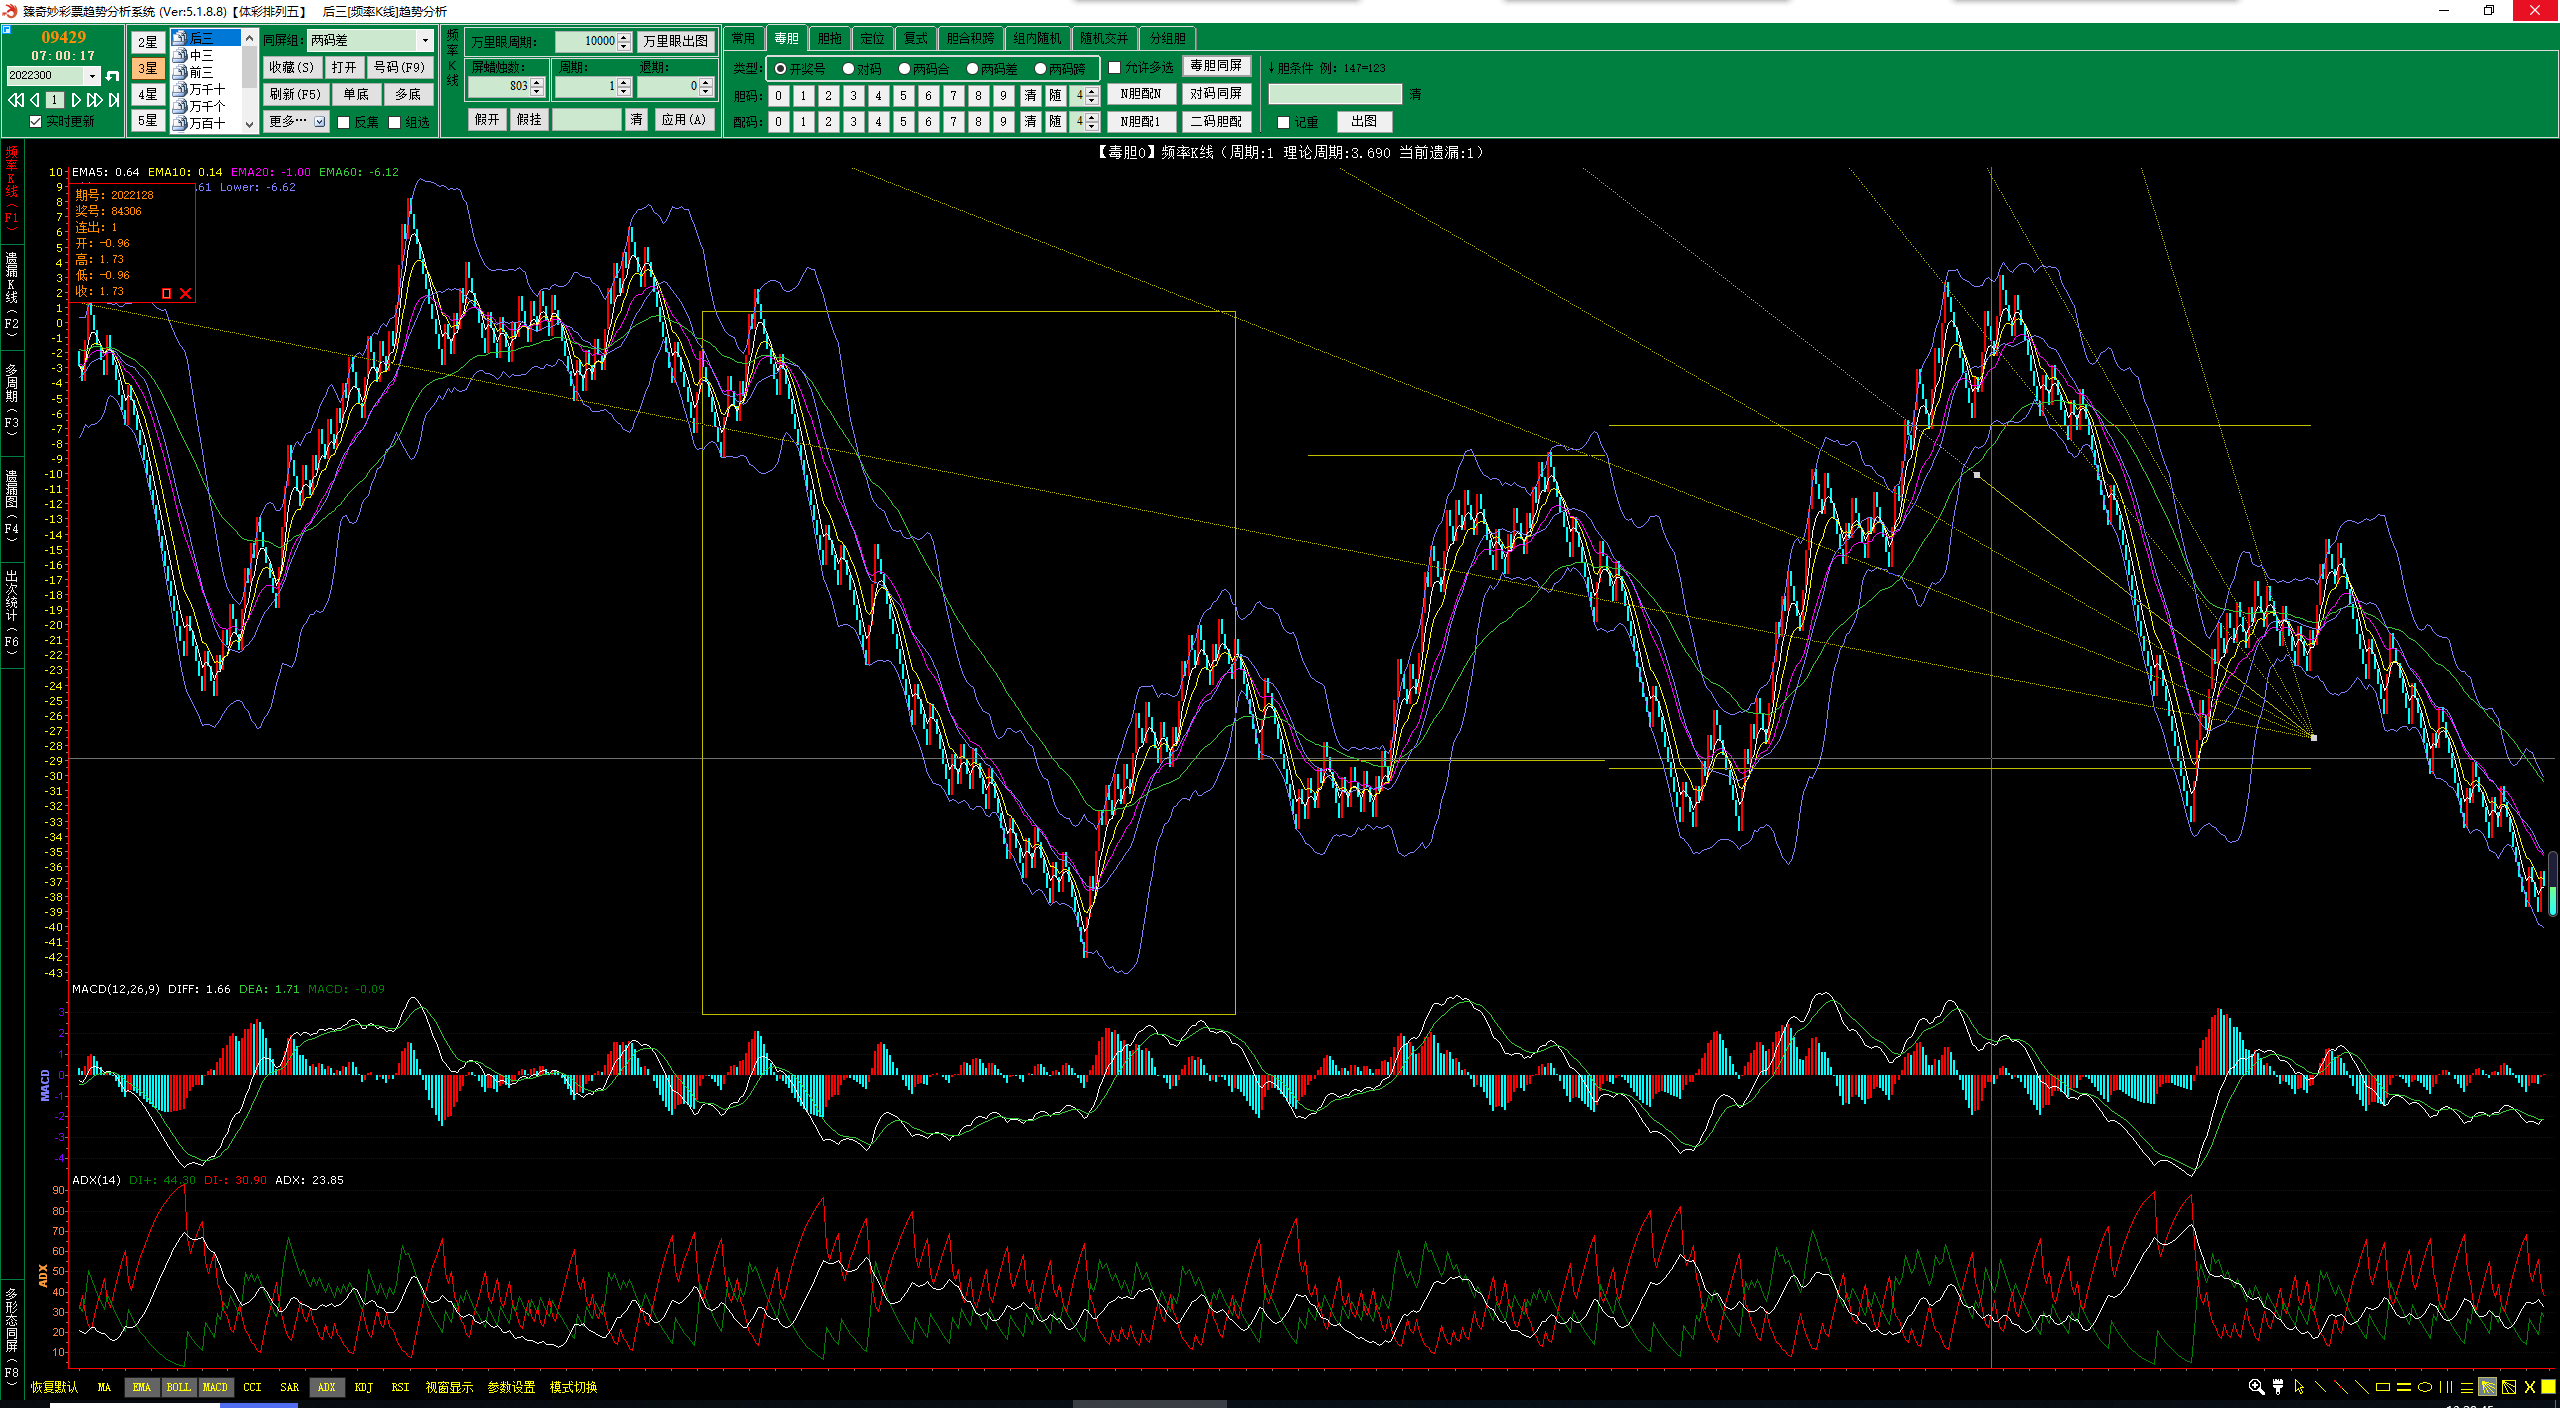Click 屏蜡烛数 803 spinner arrows

pos(538,87)
